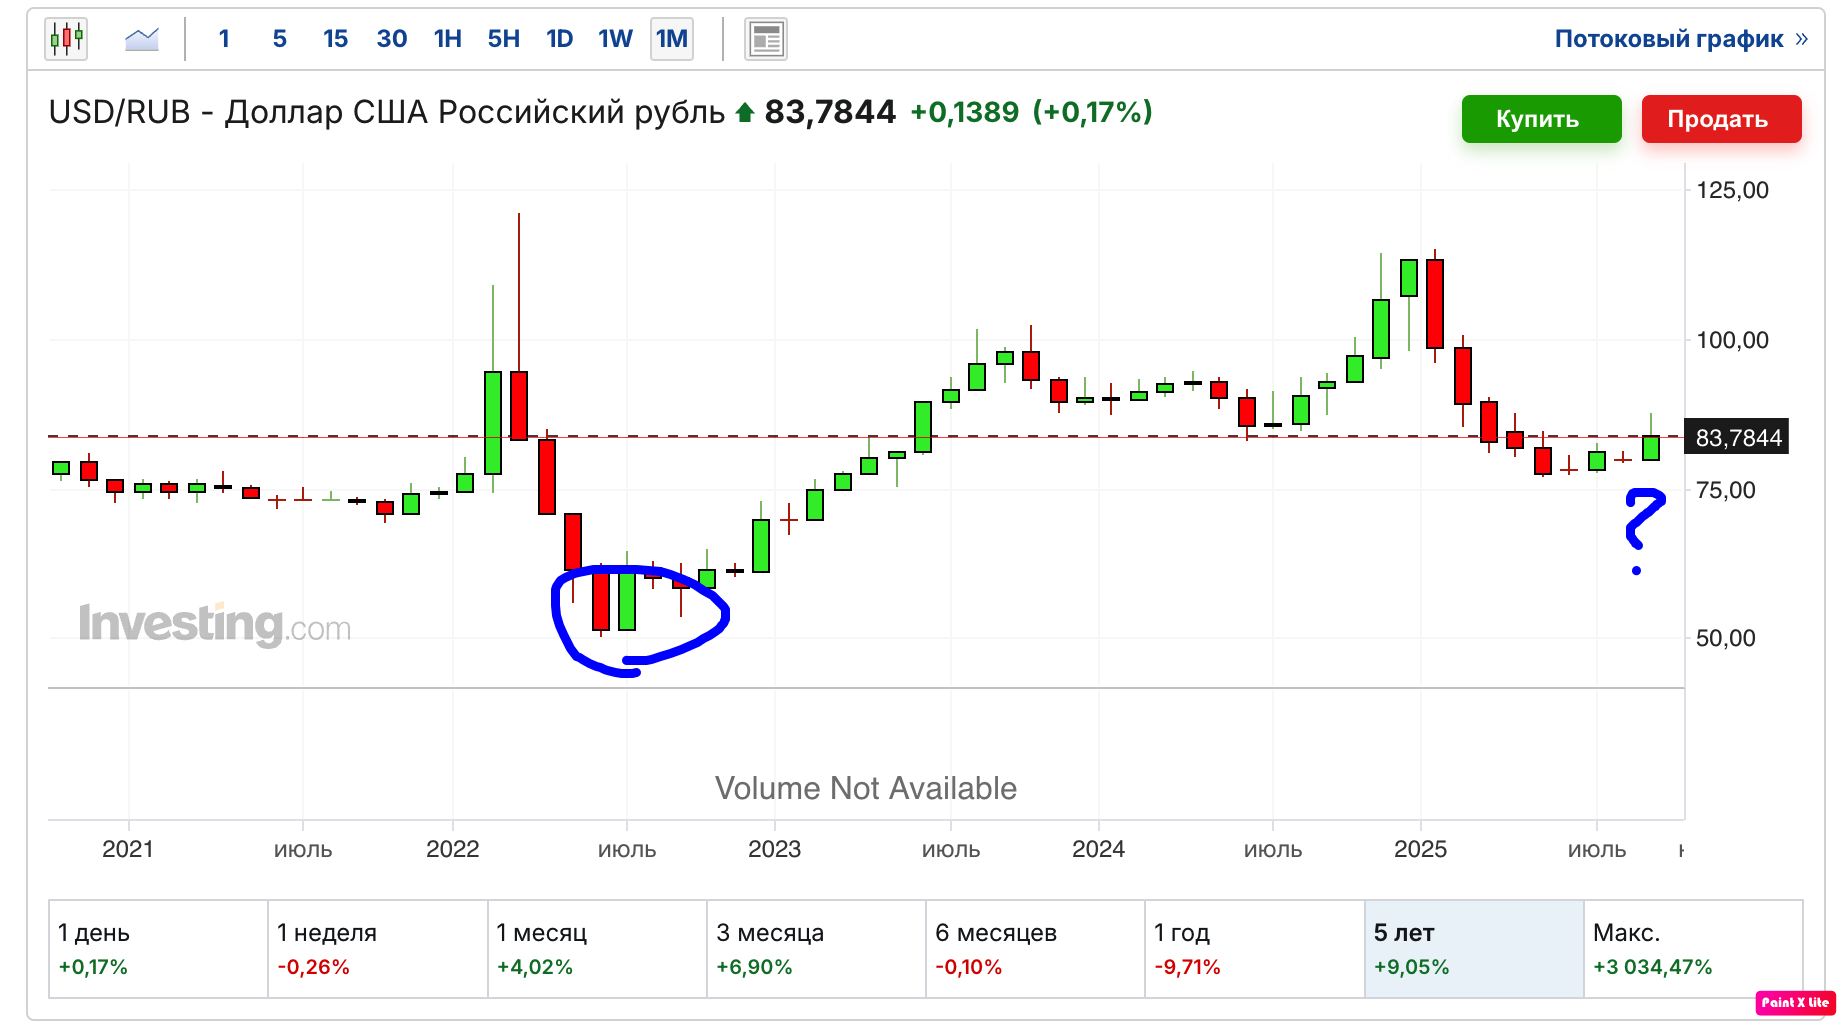This screenshot has height=1024, width=1846.
Task: Switch to the area chart icon
Action: tap(142, 39)
